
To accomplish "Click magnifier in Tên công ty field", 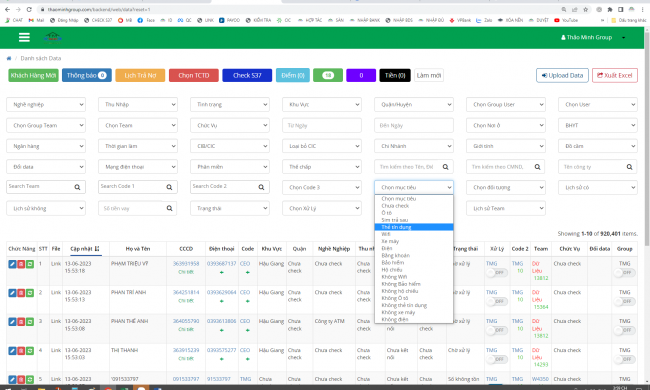I will click(x=629, y=167).
